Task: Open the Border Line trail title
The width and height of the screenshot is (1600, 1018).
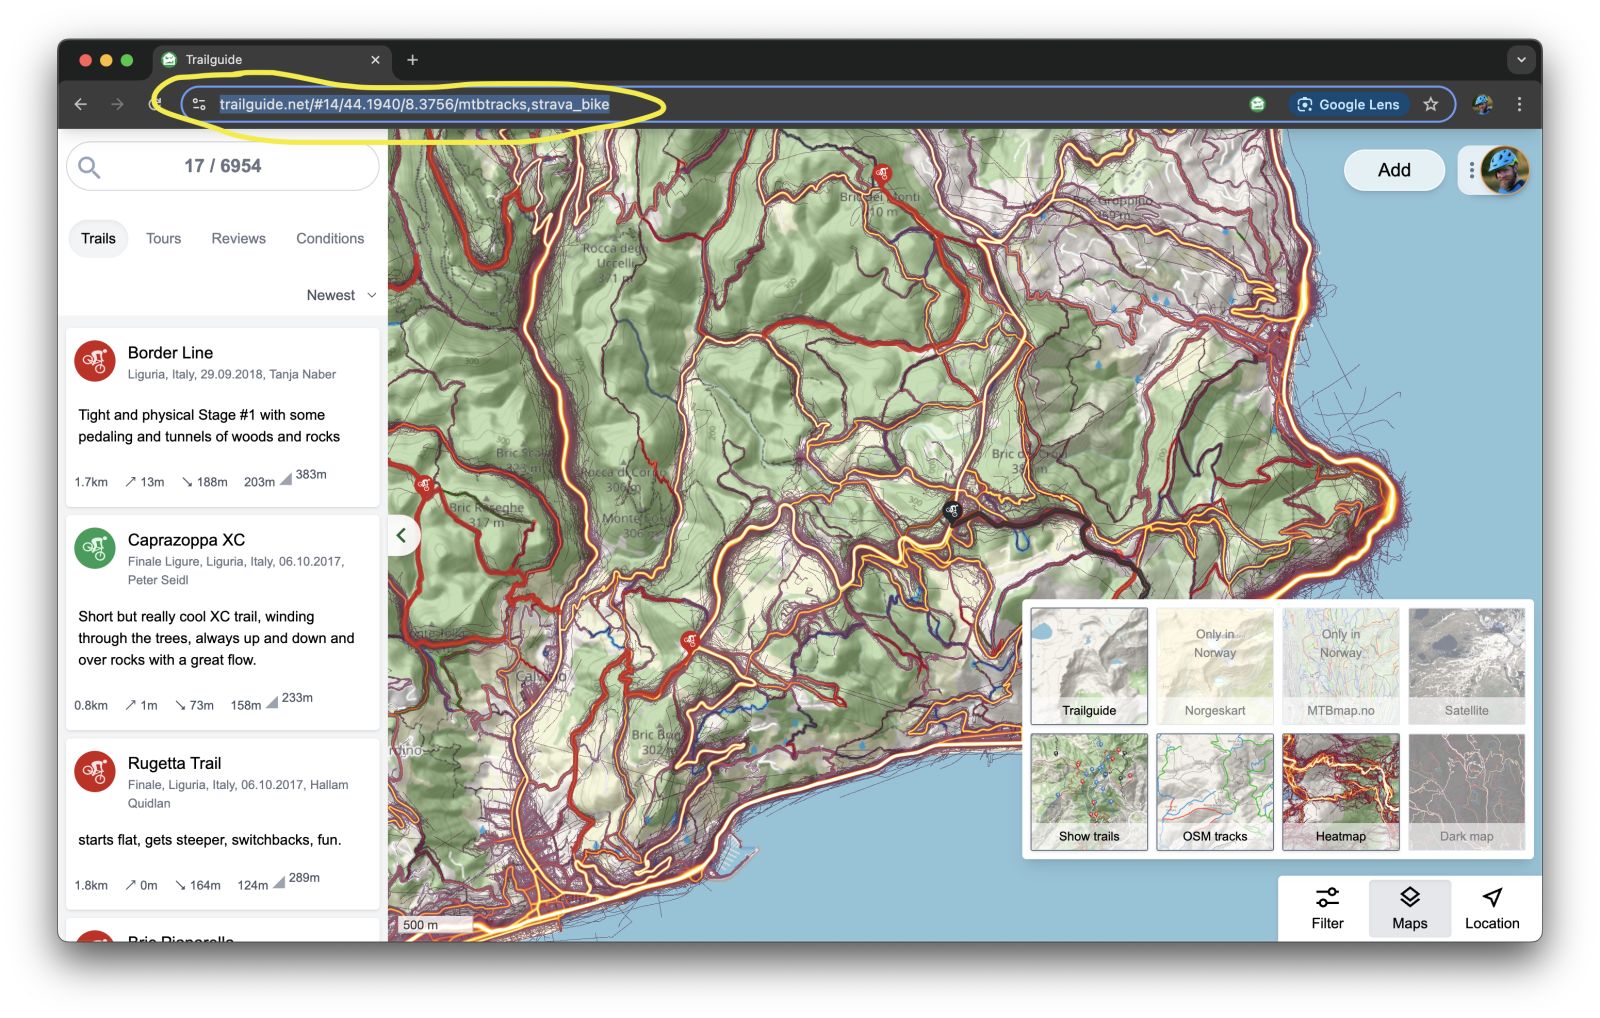Action: 170,353
